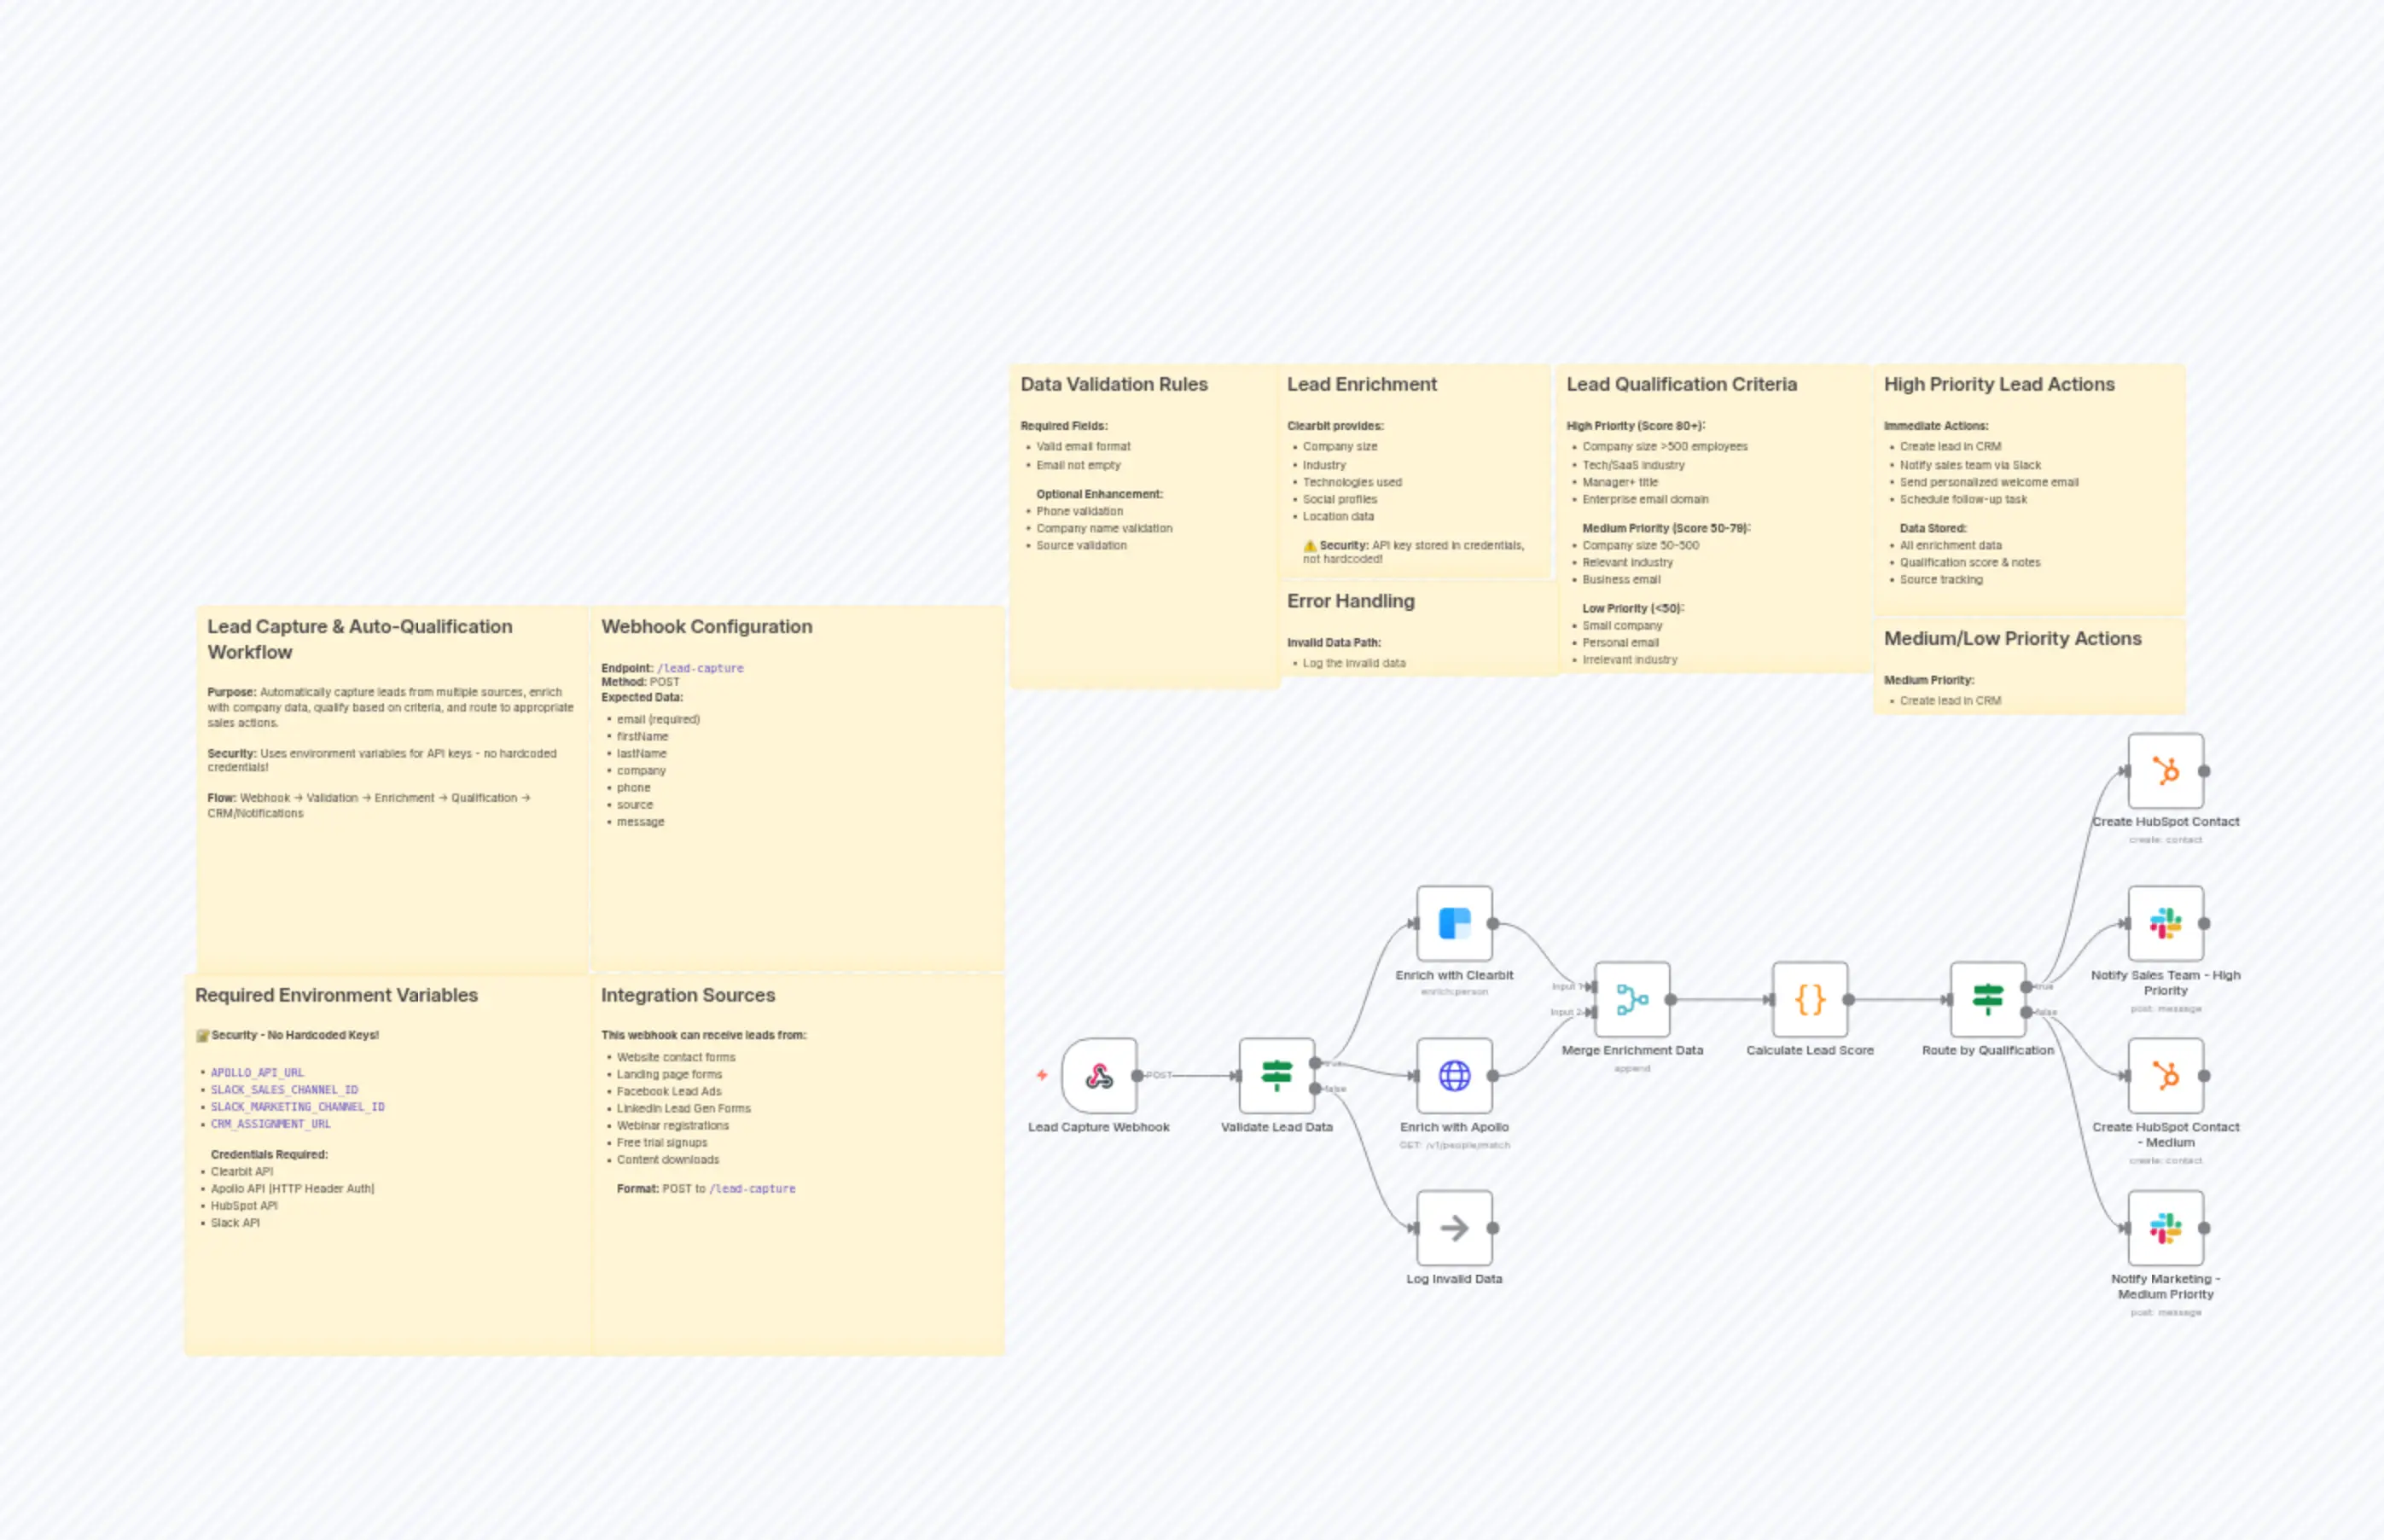Select the Validate Lead Data filter node
Screen dimensions: 2384x1540
point(1276,1075)
